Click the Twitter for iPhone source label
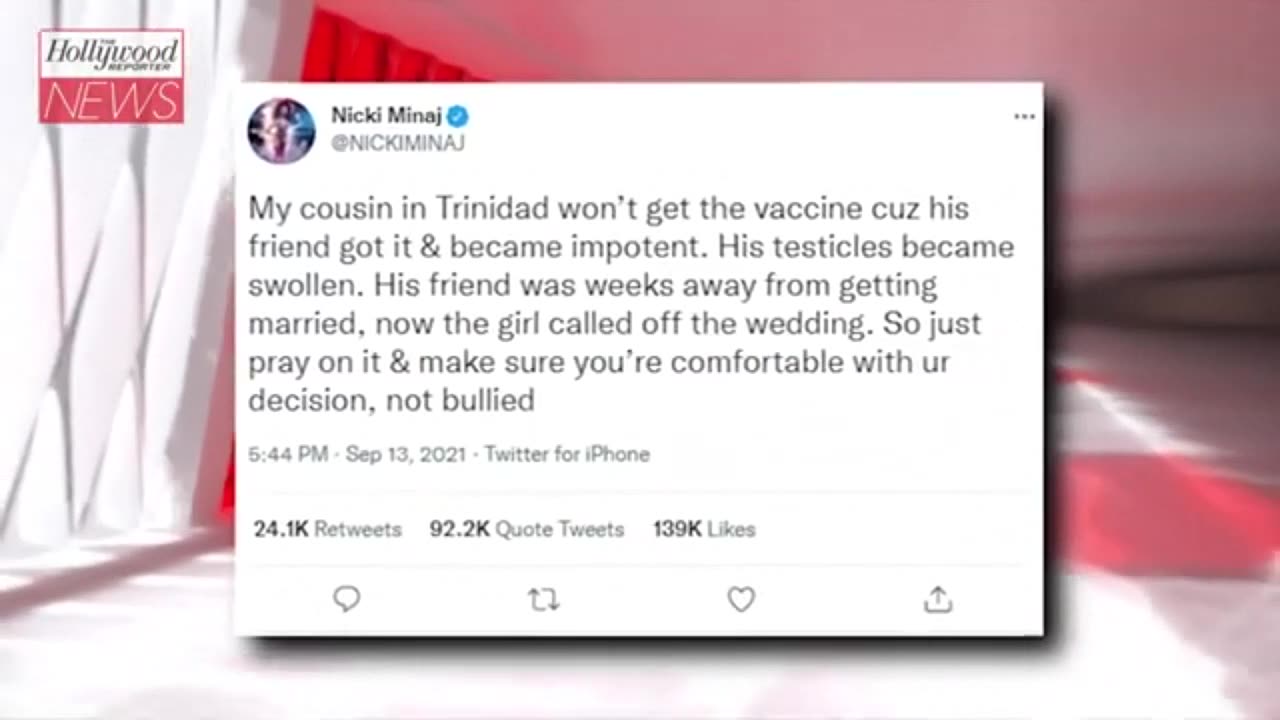This screenshot has width=1280, height=720. (x=567, y=454)
